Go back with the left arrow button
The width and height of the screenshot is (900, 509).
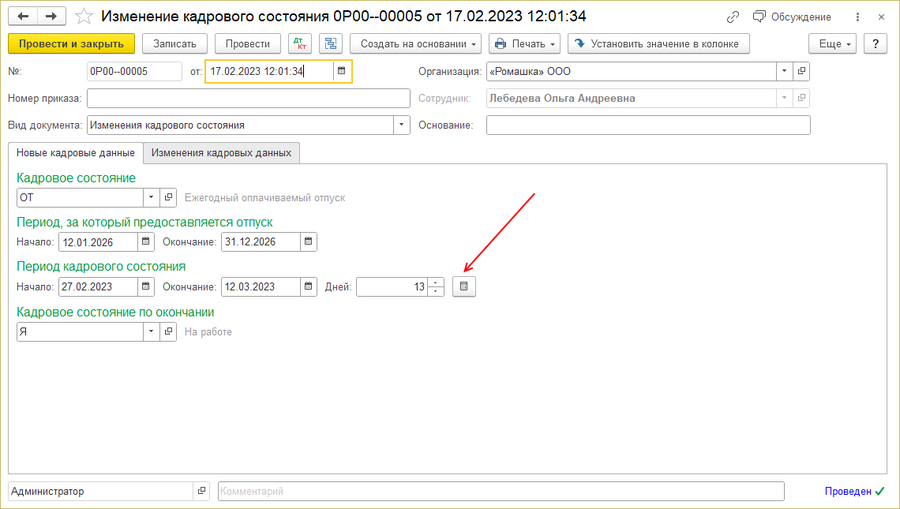[23, 16]
